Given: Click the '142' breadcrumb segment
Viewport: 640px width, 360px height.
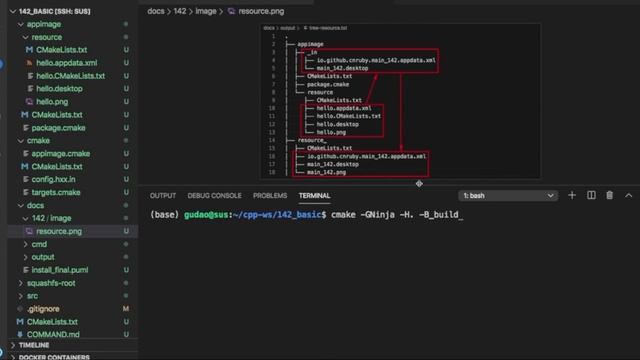Looking at the screenshot, I should point(180,11).
